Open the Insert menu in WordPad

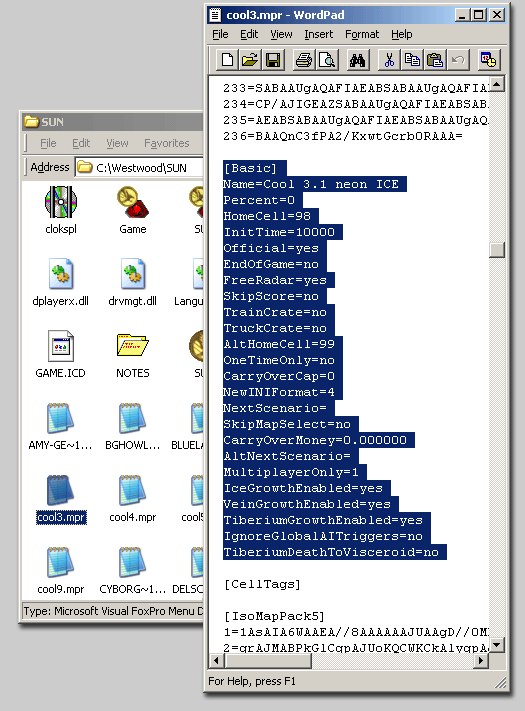point(318,34)
